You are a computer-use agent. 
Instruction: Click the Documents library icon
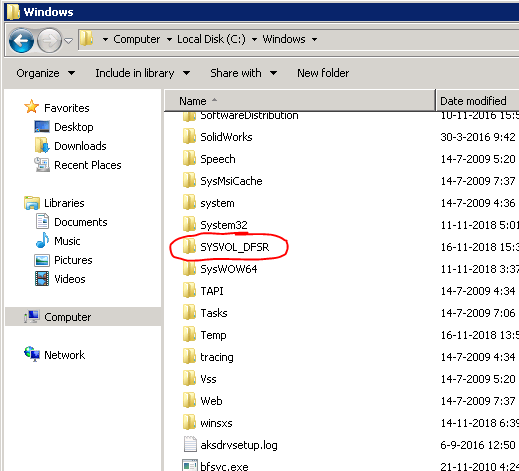42,222
